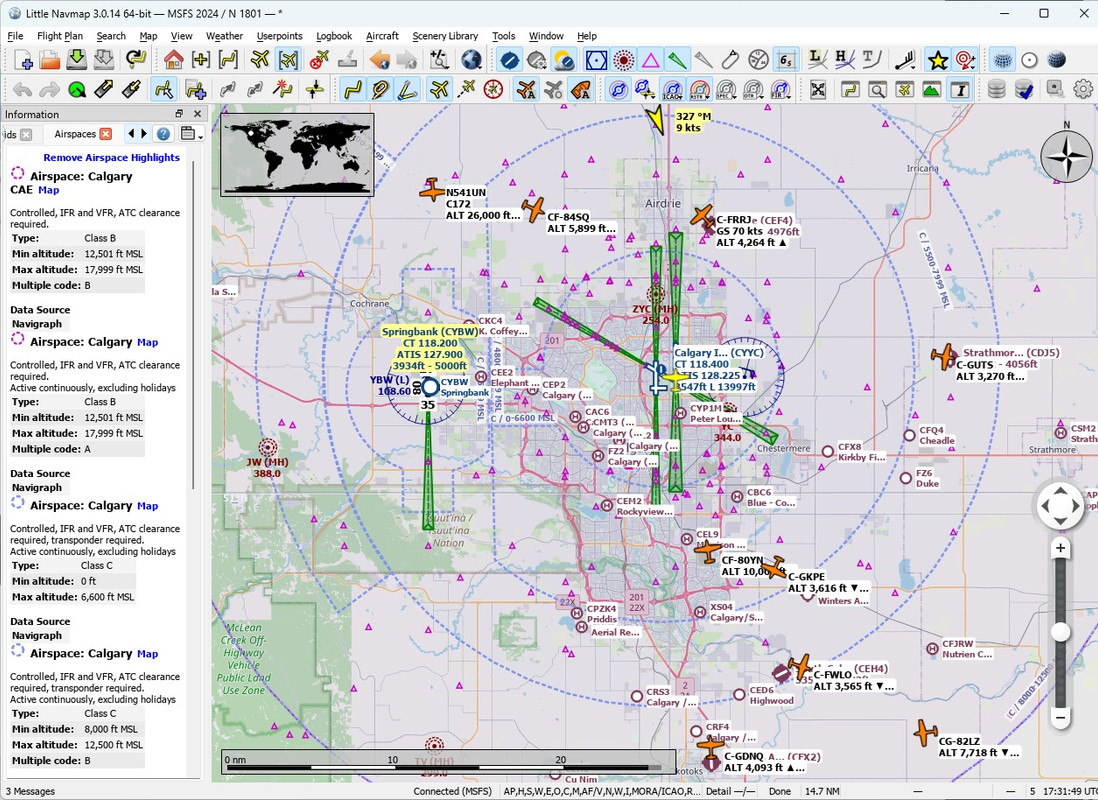1098x800 pixels.
Task: Go to the home position
Action: coord(173,60)
